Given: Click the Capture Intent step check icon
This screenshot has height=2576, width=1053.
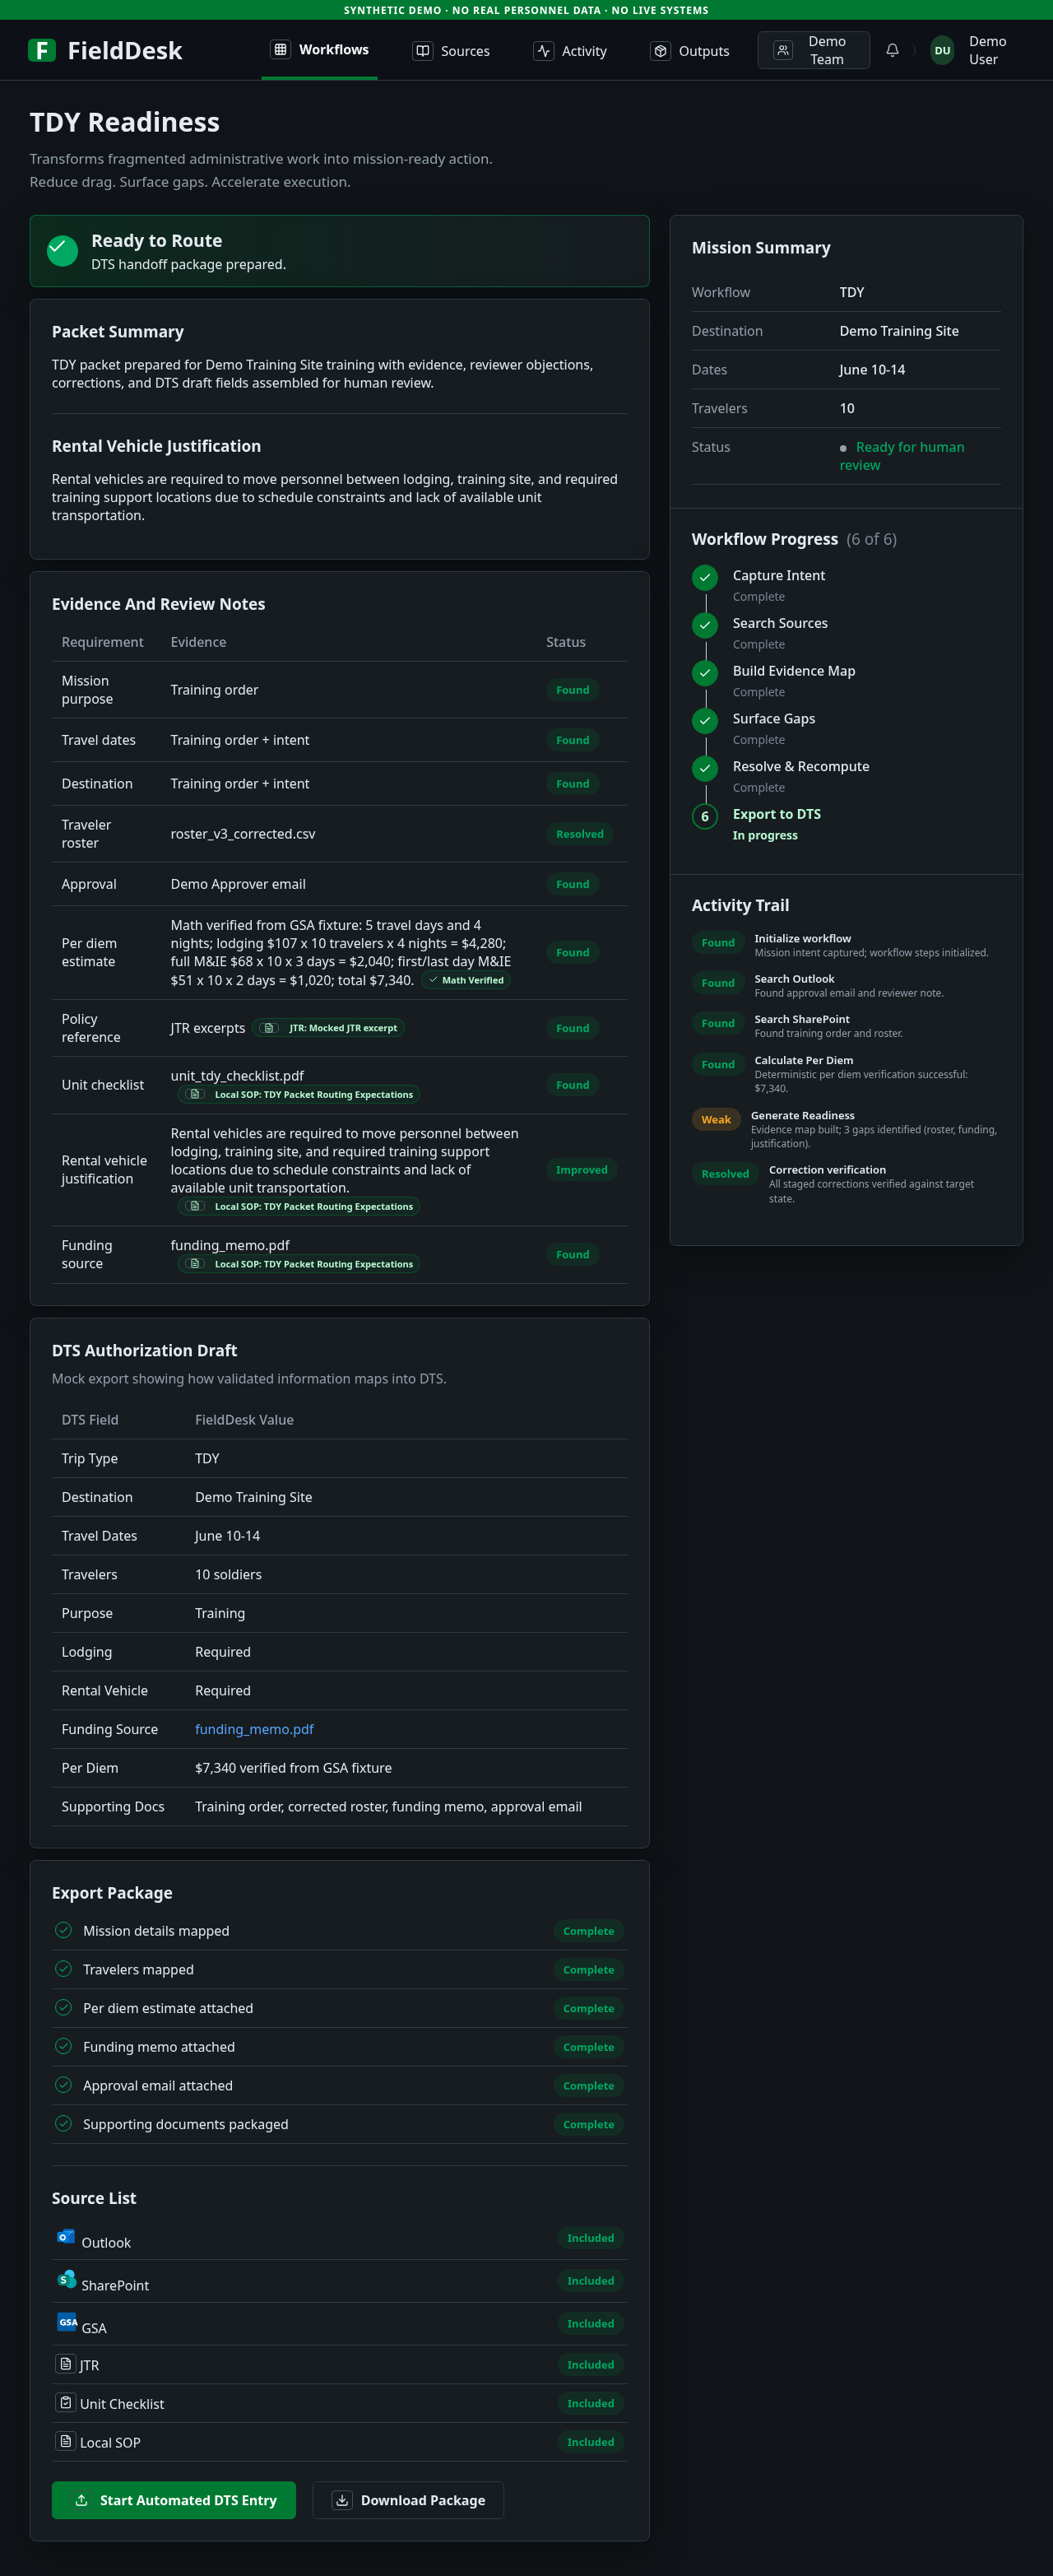Looking at the screenshot, I should [705, 577].
